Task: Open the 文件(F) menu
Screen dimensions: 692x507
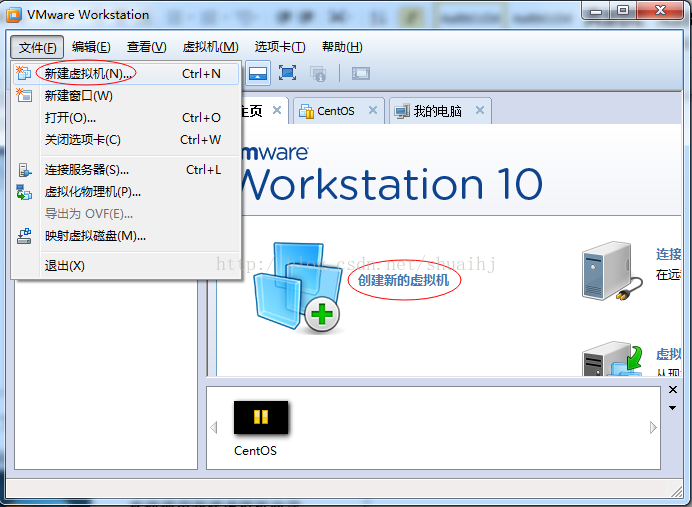Action: click(37, 47)
